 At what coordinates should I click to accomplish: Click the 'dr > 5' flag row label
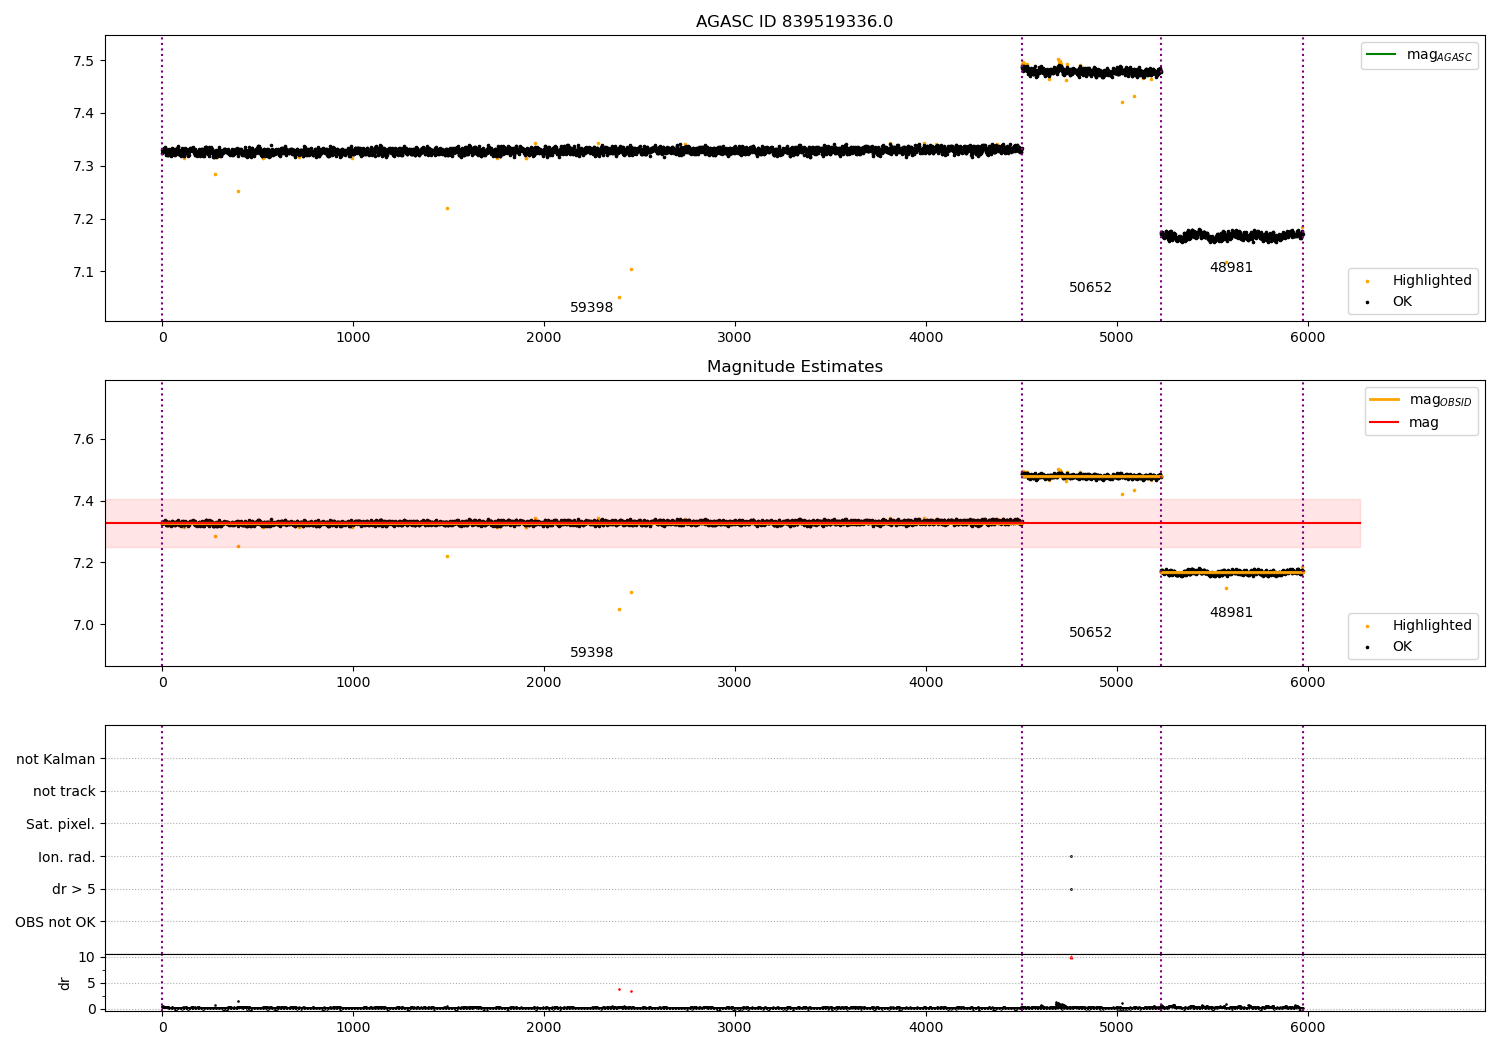click(74, 889)
